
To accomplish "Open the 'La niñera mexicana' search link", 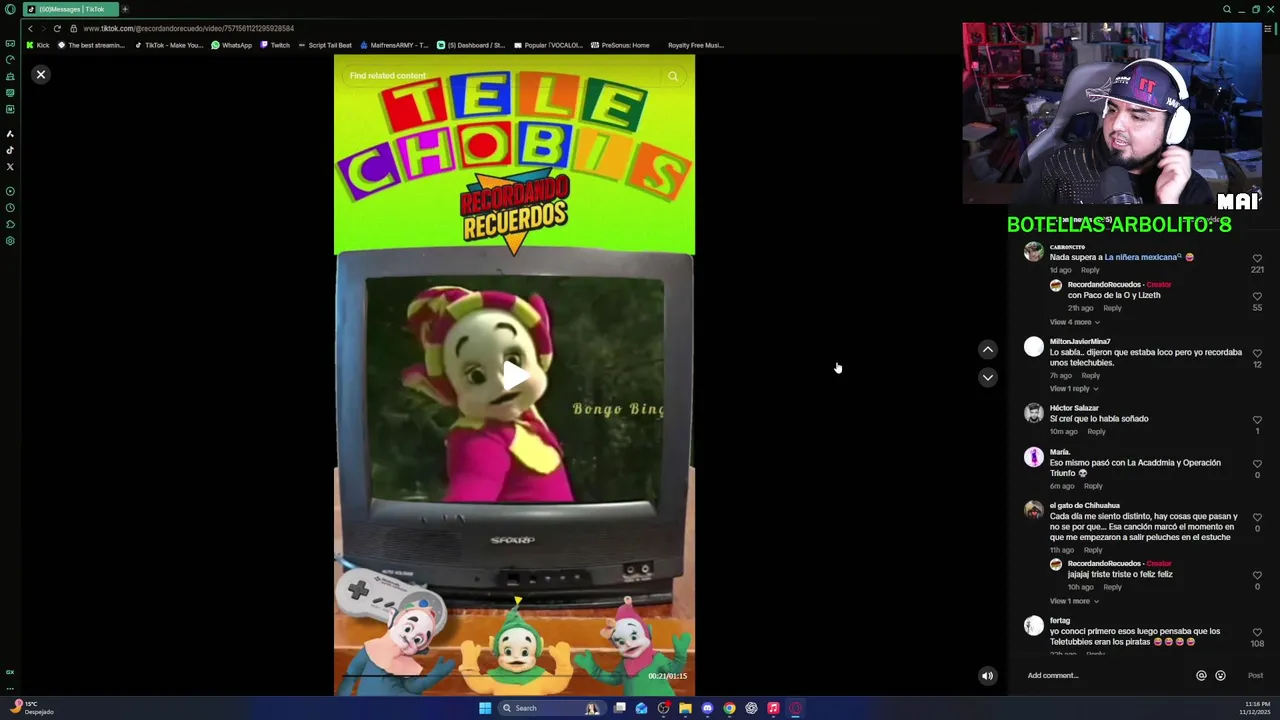I will 1143,257.
